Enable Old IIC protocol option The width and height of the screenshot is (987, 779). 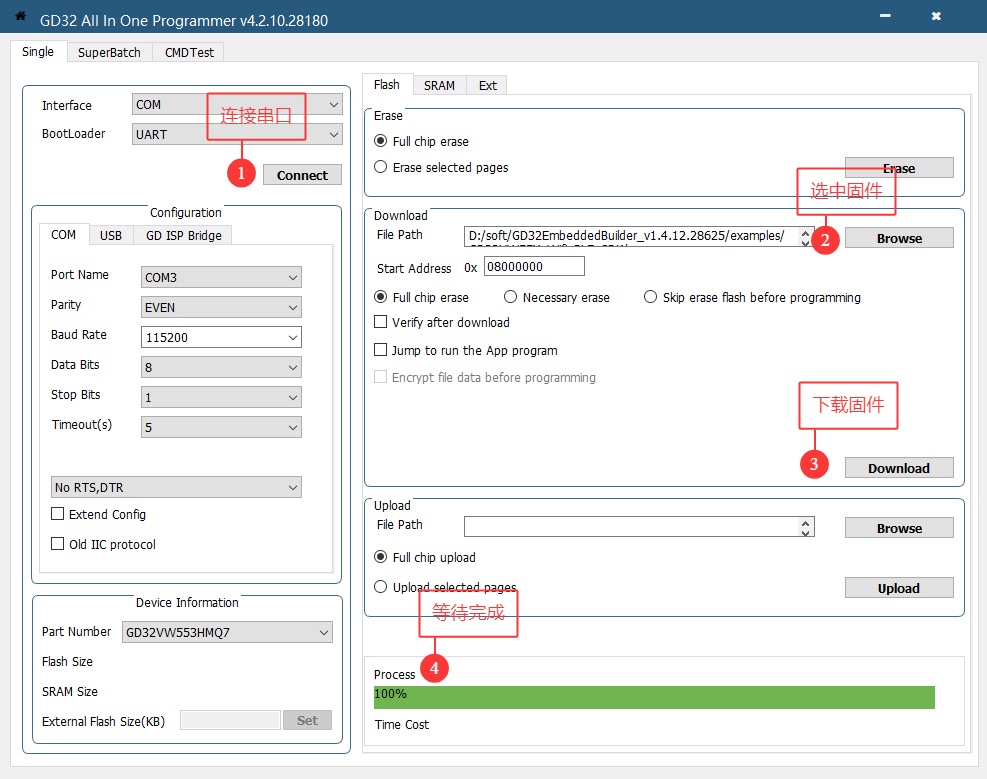coord(58,544)
